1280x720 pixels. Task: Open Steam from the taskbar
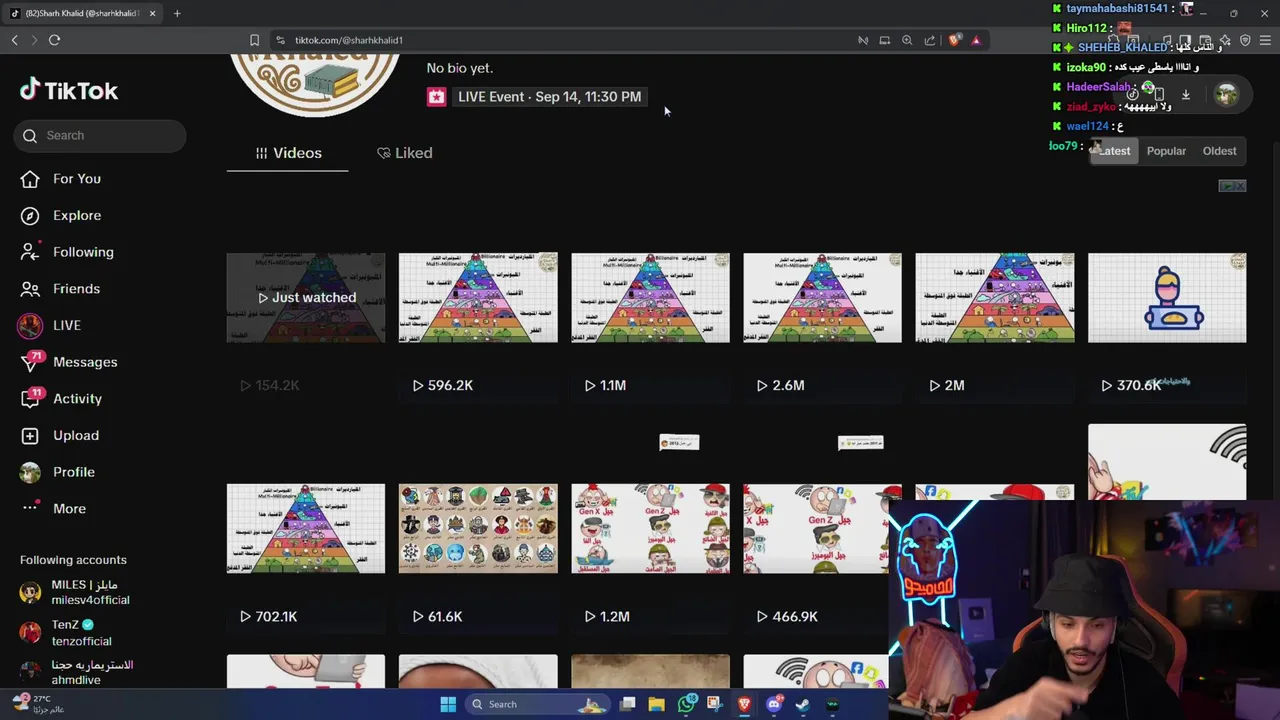coord(803,704)
